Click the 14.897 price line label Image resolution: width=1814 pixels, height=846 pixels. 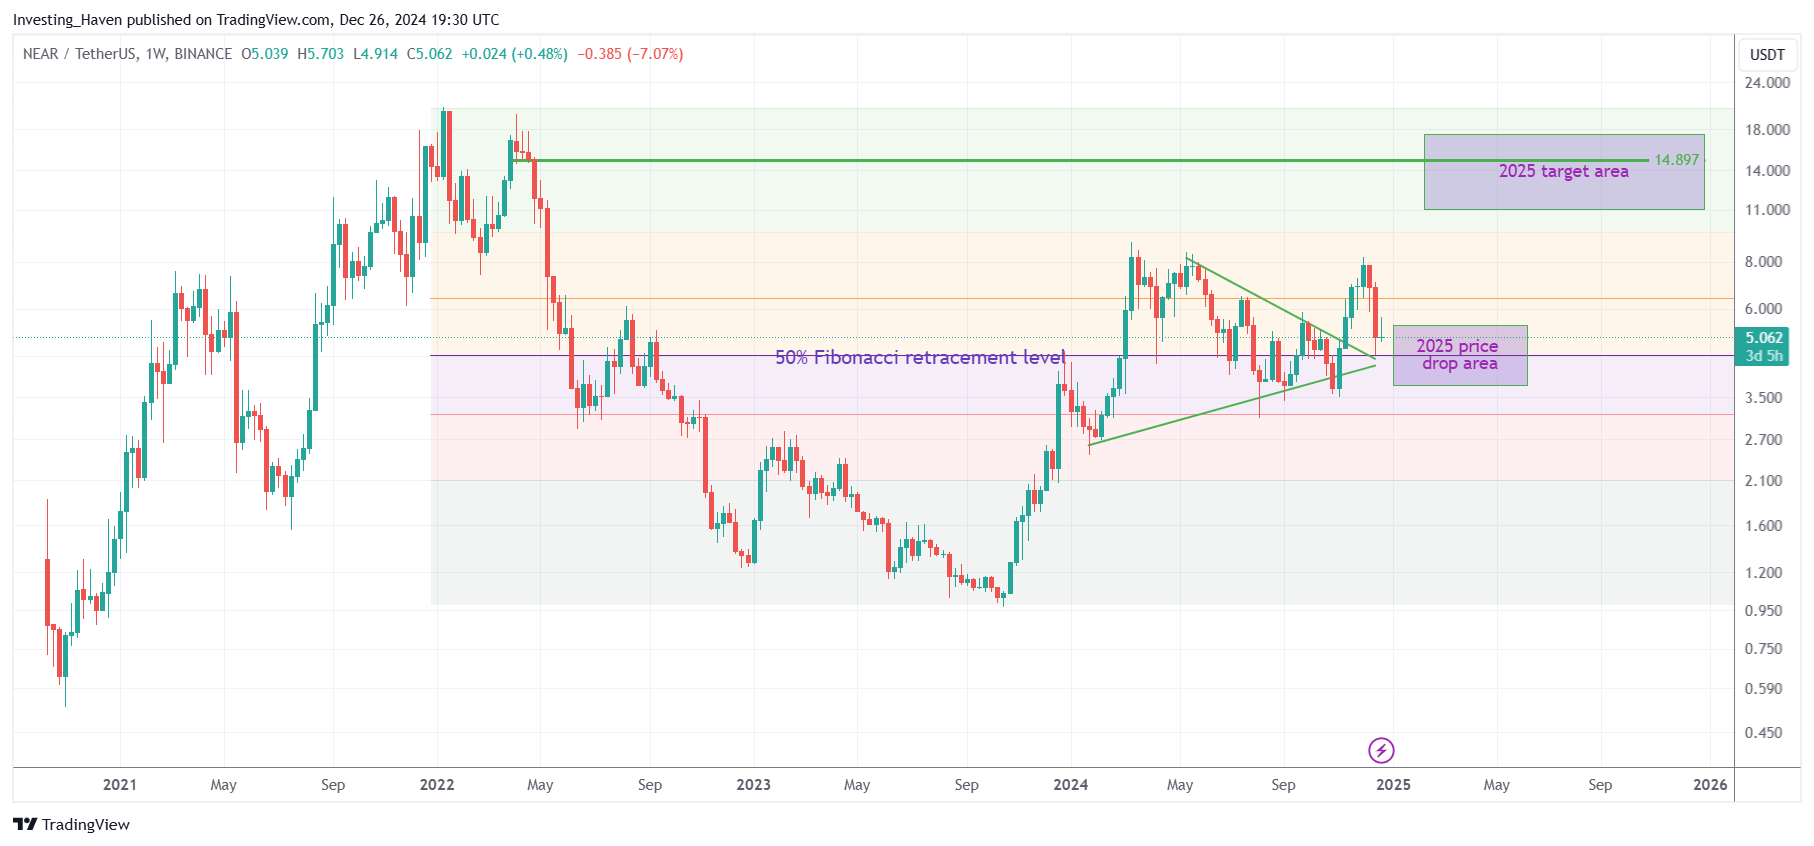pyautogui.click(x=1676, y=160)
